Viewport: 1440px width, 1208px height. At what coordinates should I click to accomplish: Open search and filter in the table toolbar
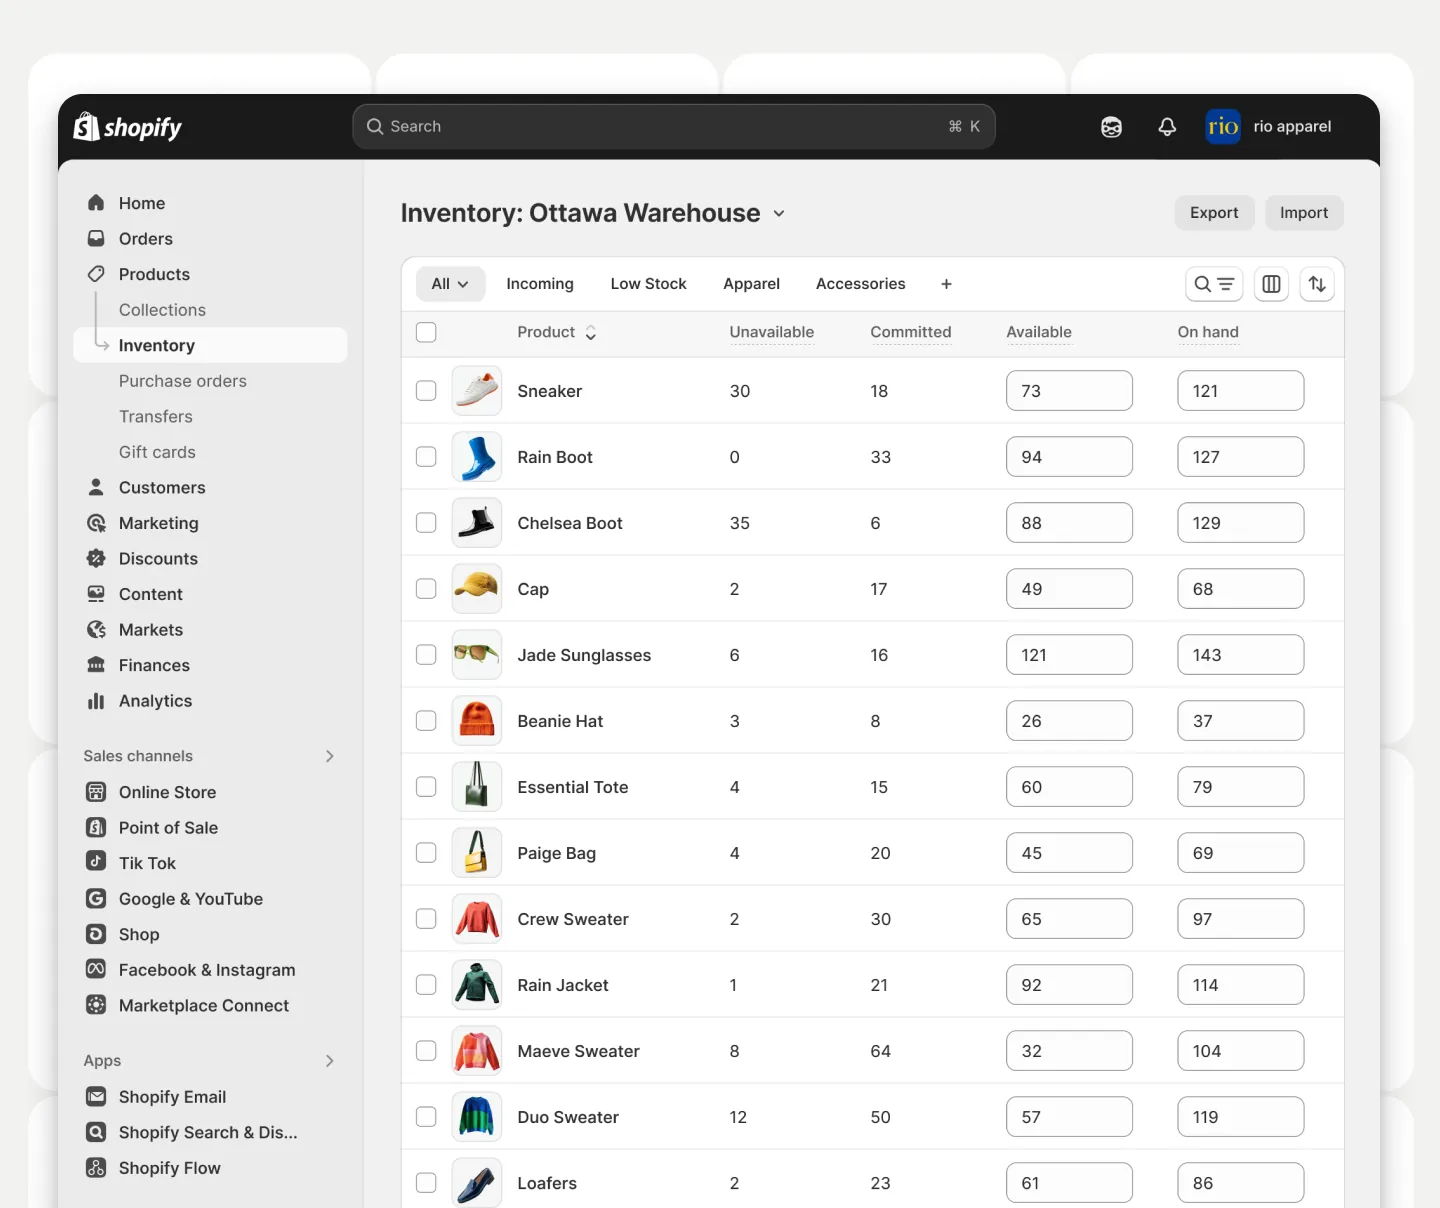pos(1214,284)
